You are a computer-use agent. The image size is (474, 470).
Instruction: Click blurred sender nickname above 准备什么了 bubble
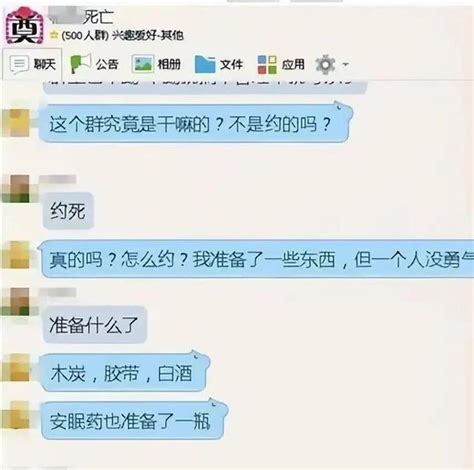pos(57,293)
